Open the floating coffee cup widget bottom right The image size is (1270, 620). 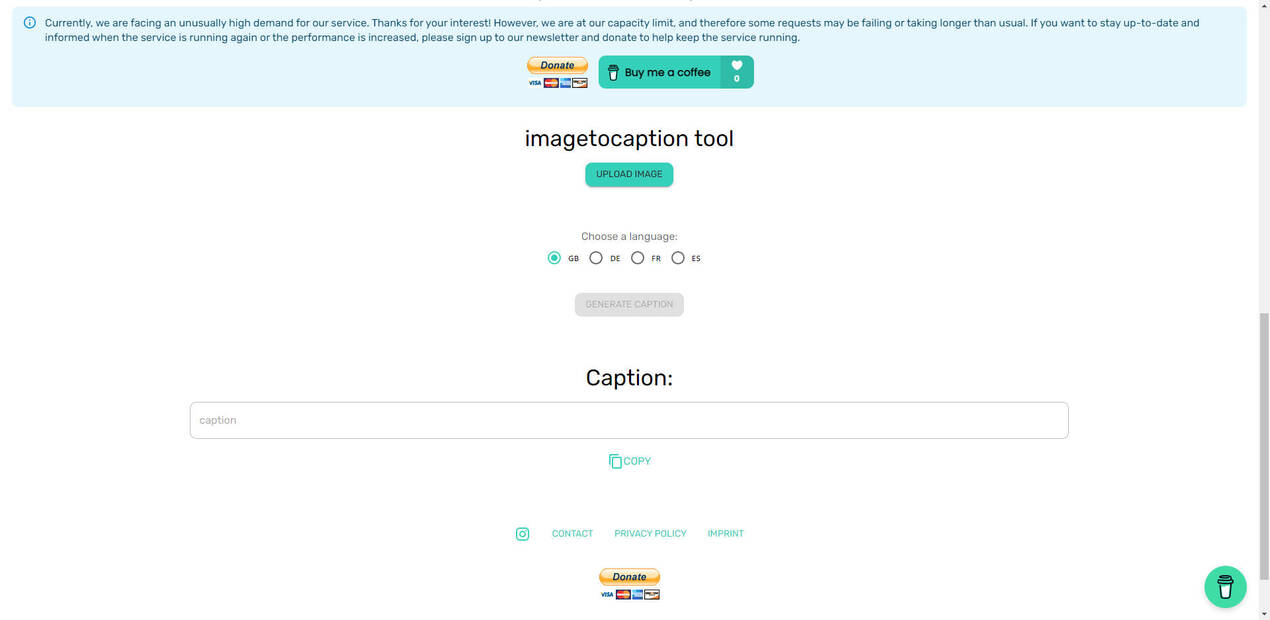[x=1225, y=587]
